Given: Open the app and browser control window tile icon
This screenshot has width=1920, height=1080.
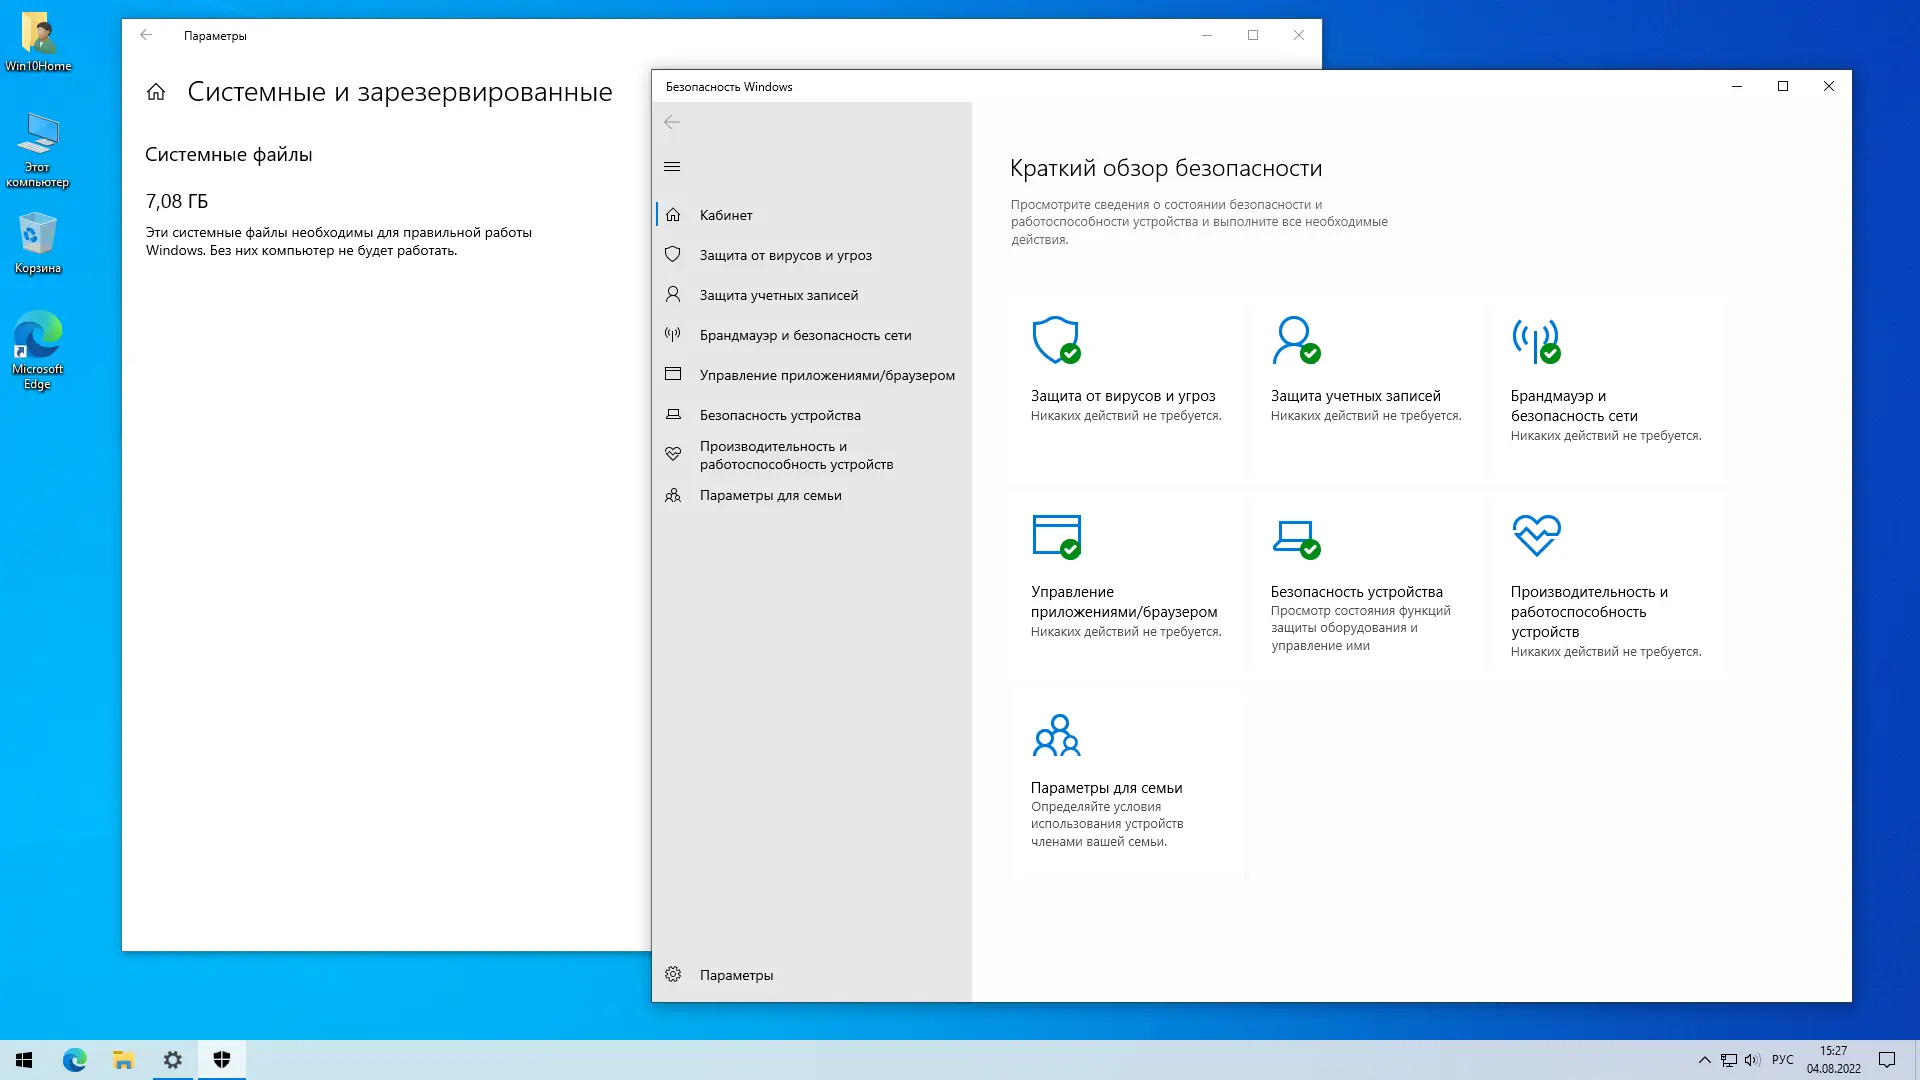Looking at the screenshot, I should (x=1056, y=536).
